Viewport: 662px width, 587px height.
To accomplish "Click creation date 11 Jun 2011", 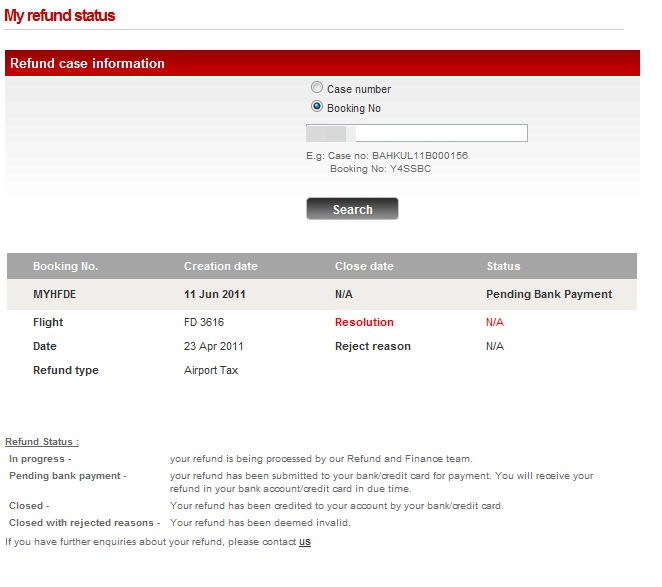I will click(x=214, y=294).
